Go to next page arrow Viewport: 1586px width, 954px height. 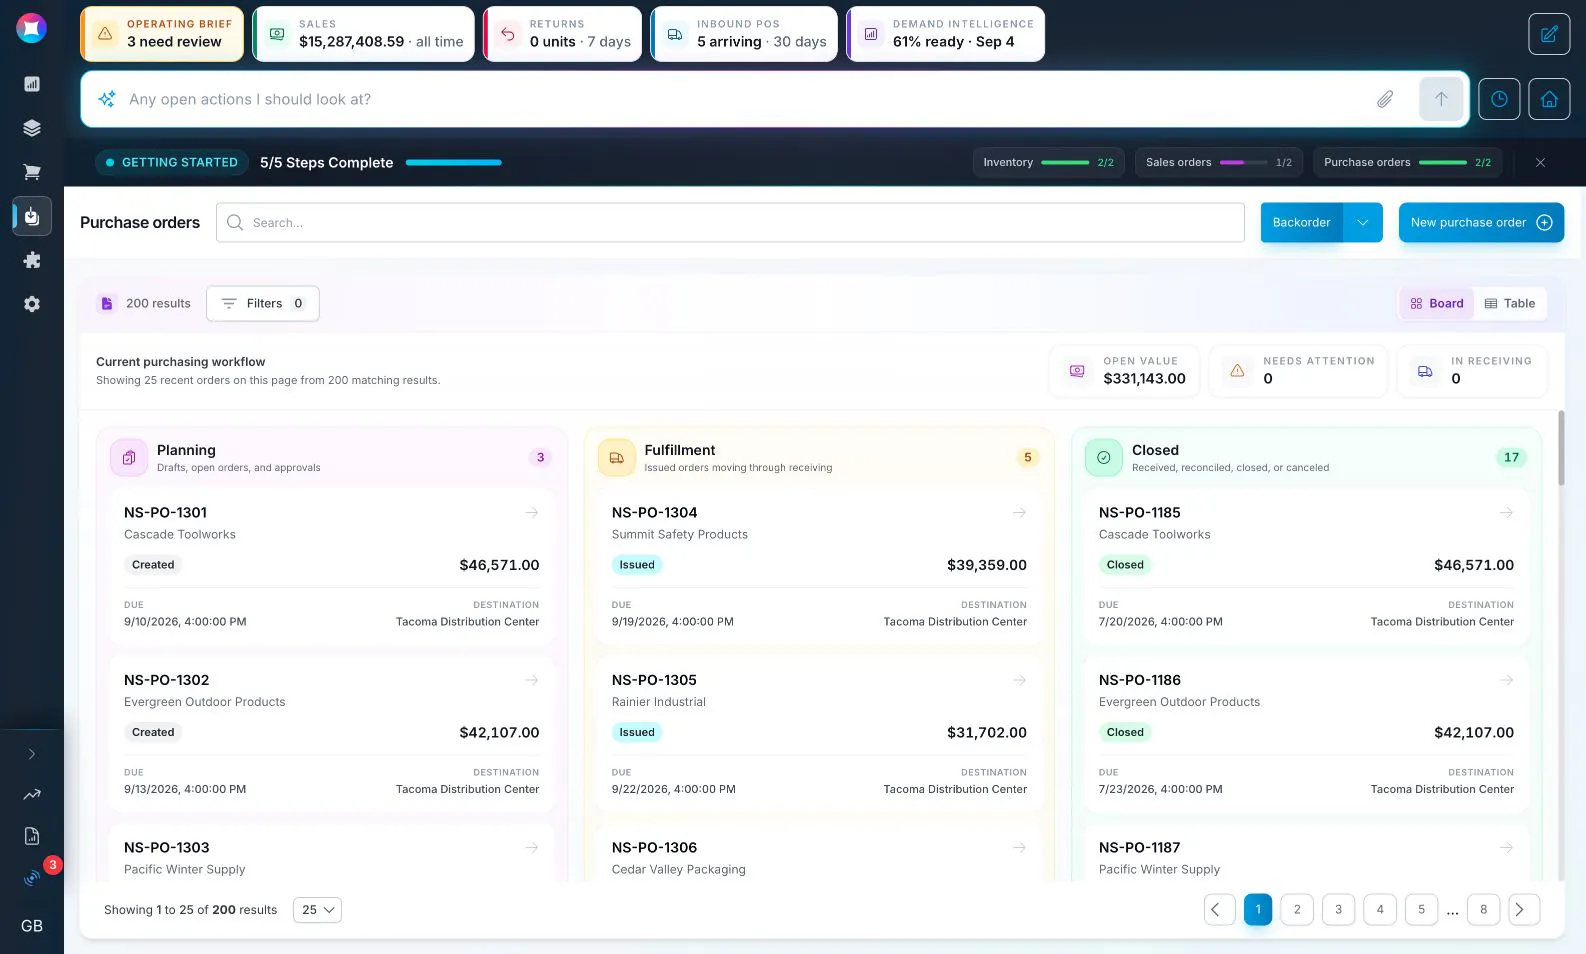pos(1524,909)
